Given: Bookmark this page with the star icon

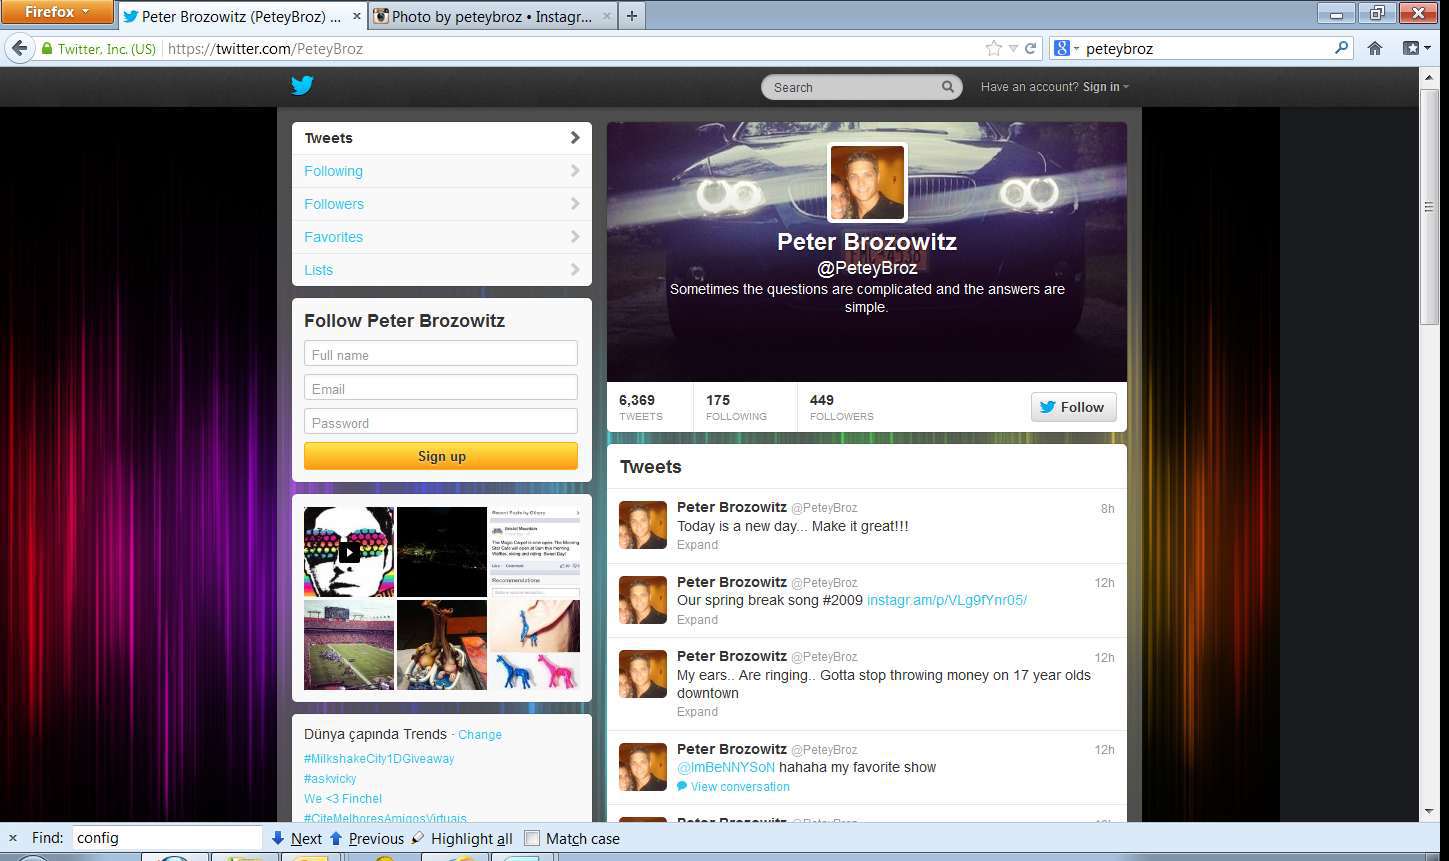Looking at the screenshot, I should click(993, 48).
